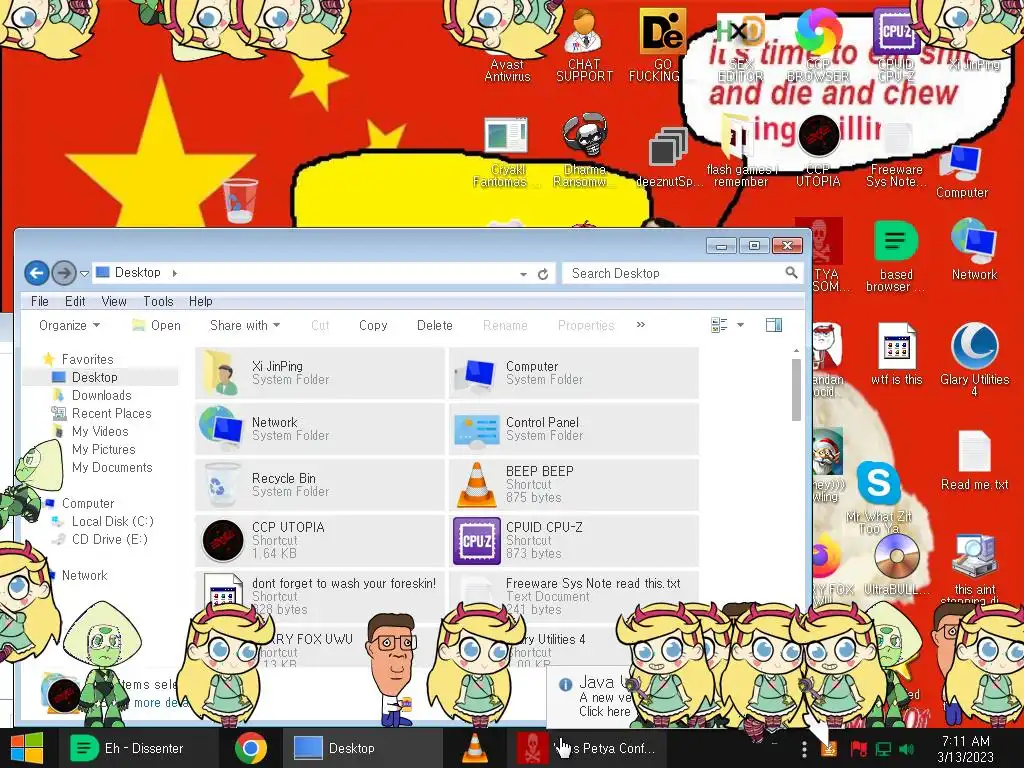The width and height of the screenshot is (1024, 768).
Task: Open Windows Start button
Action: tap(27, 748)
